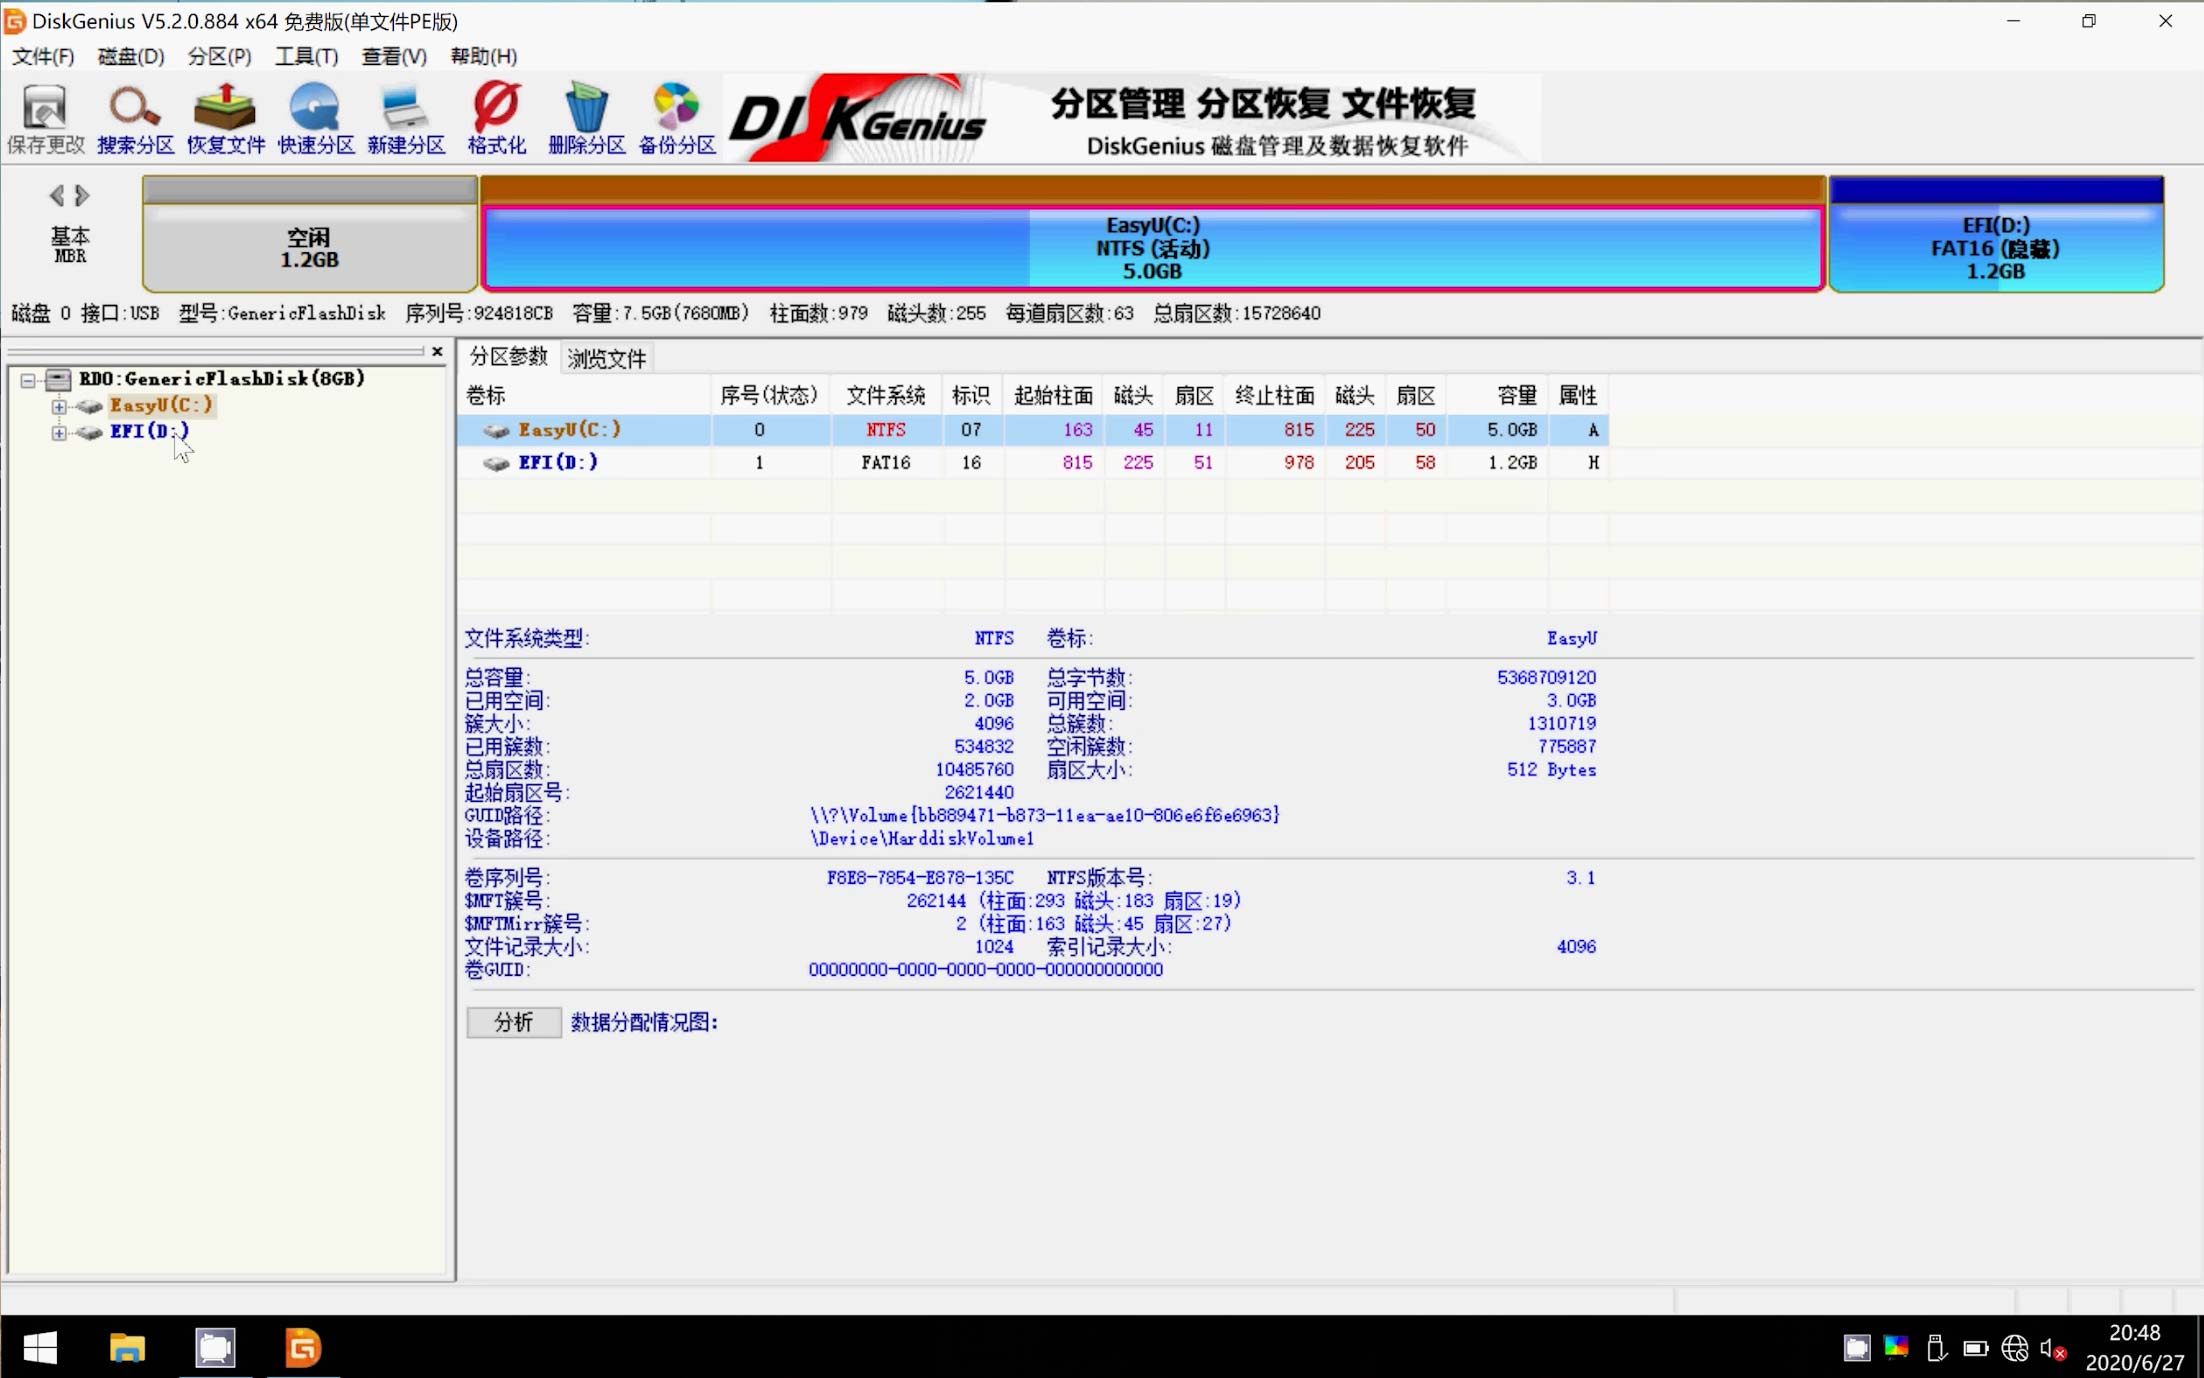The image size is (2204, 1378).
Task: Collapse the RD0:GenericFlashDisk tree node
Action: (28, 380)
